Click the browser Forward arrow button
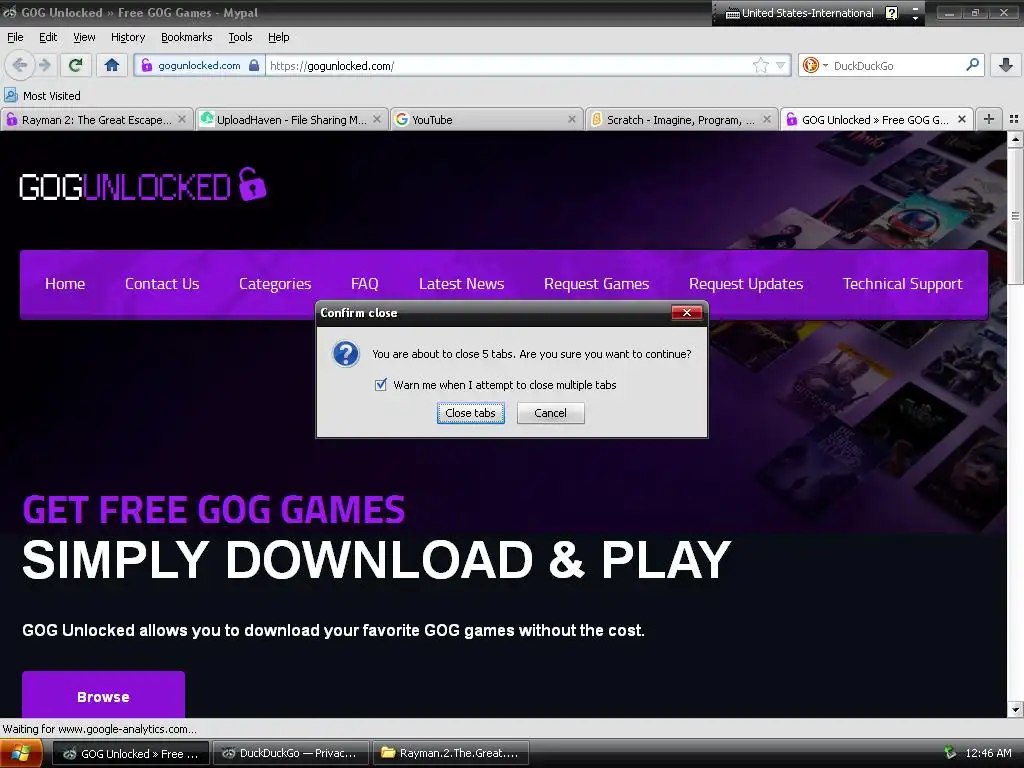Viewport: 1024px width, 768px height. [44, 65]
